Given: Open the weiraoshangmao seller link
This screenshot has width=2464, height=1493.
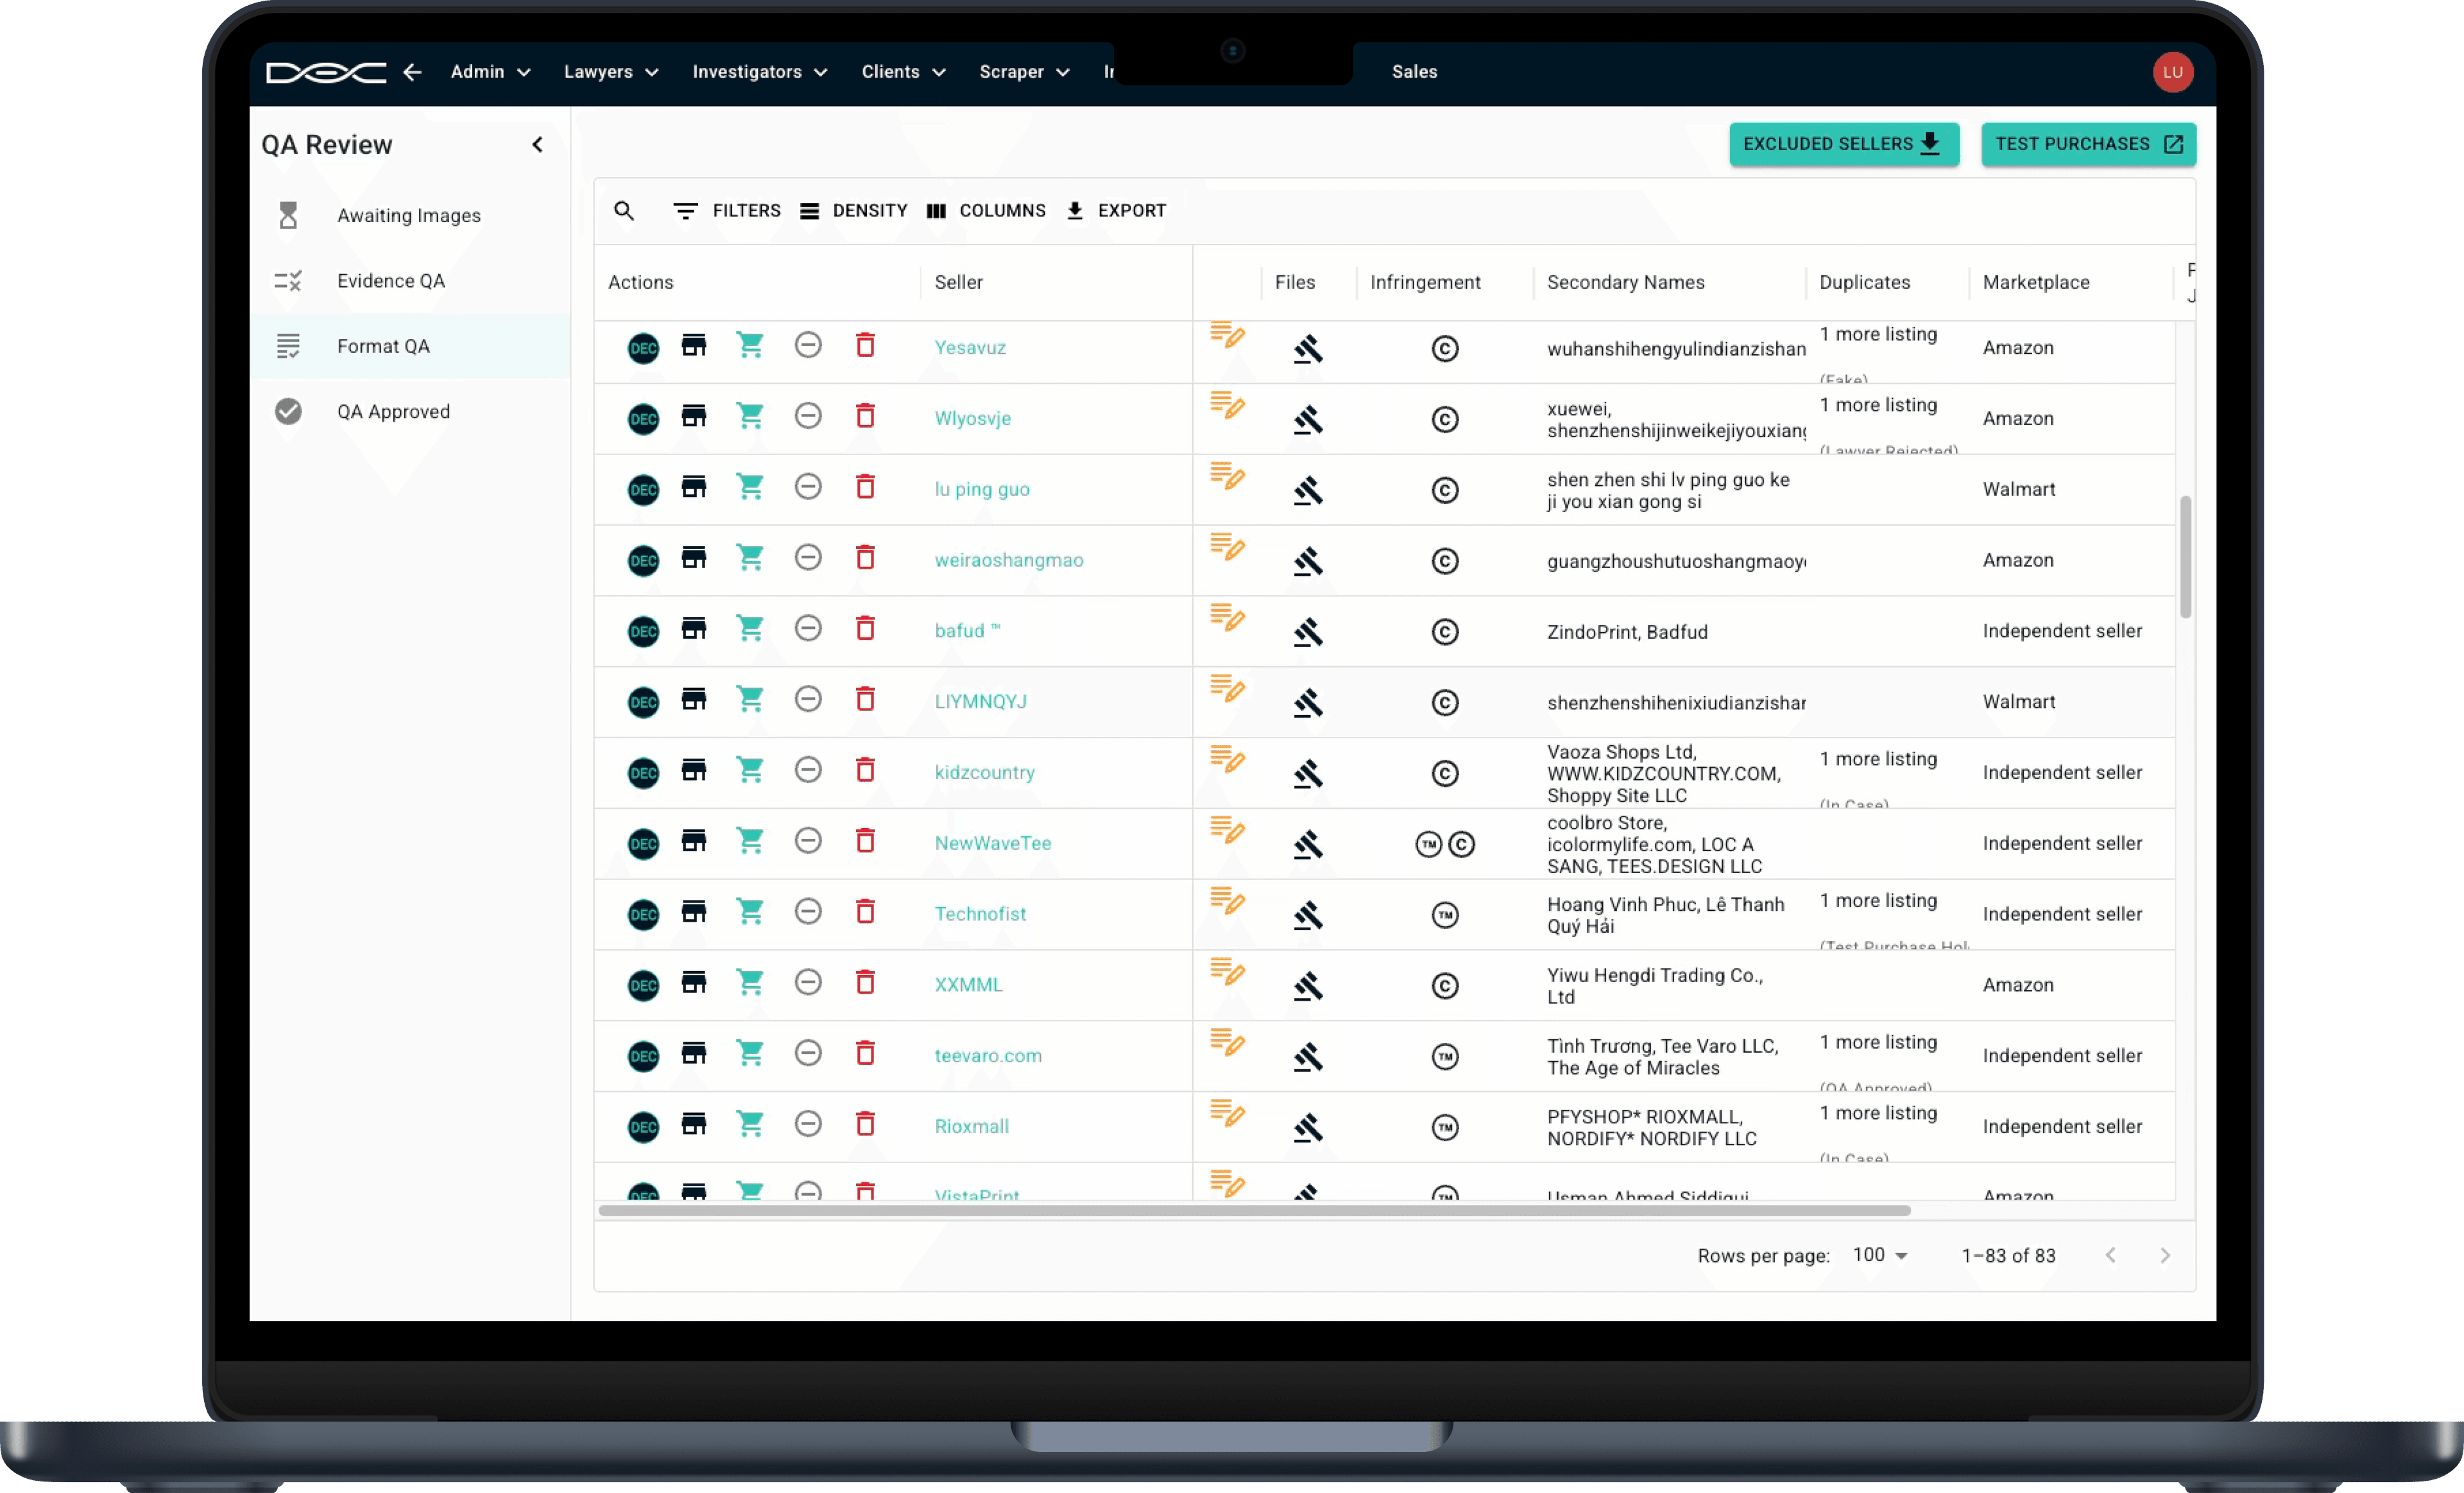Looking at the screenshot, I should click(1009, 560).
